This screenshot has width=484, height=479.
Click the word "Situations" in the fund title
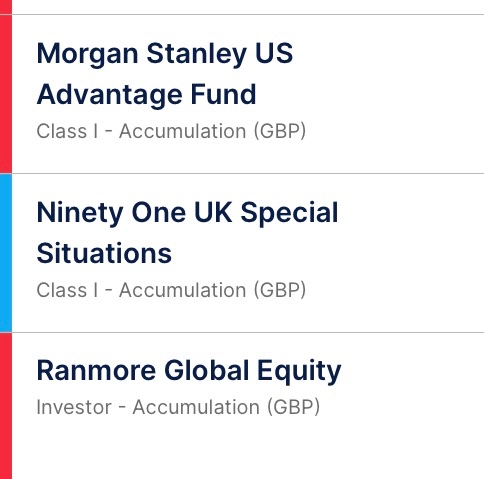104,254
